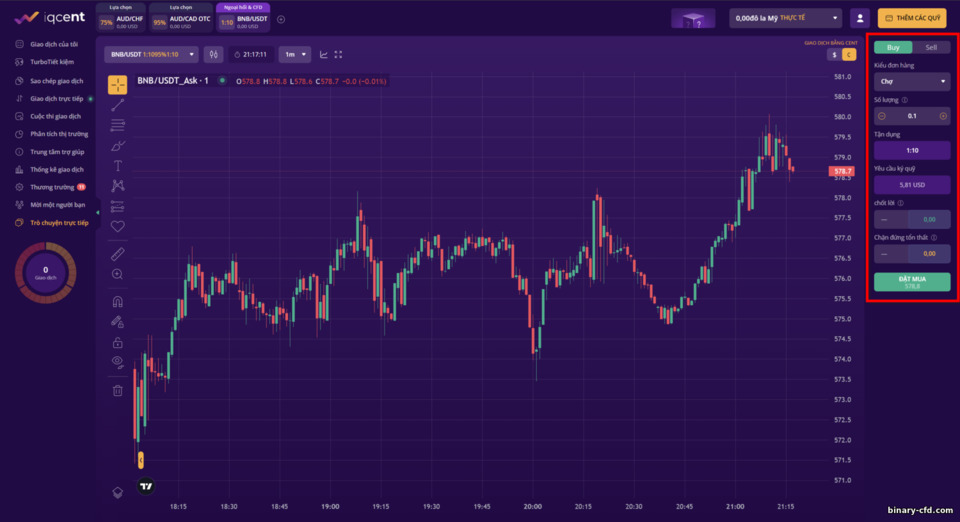The width and height of the screenshot is (960, 522).
Task: Choose the text annotation tool
Action: [118, 166]
